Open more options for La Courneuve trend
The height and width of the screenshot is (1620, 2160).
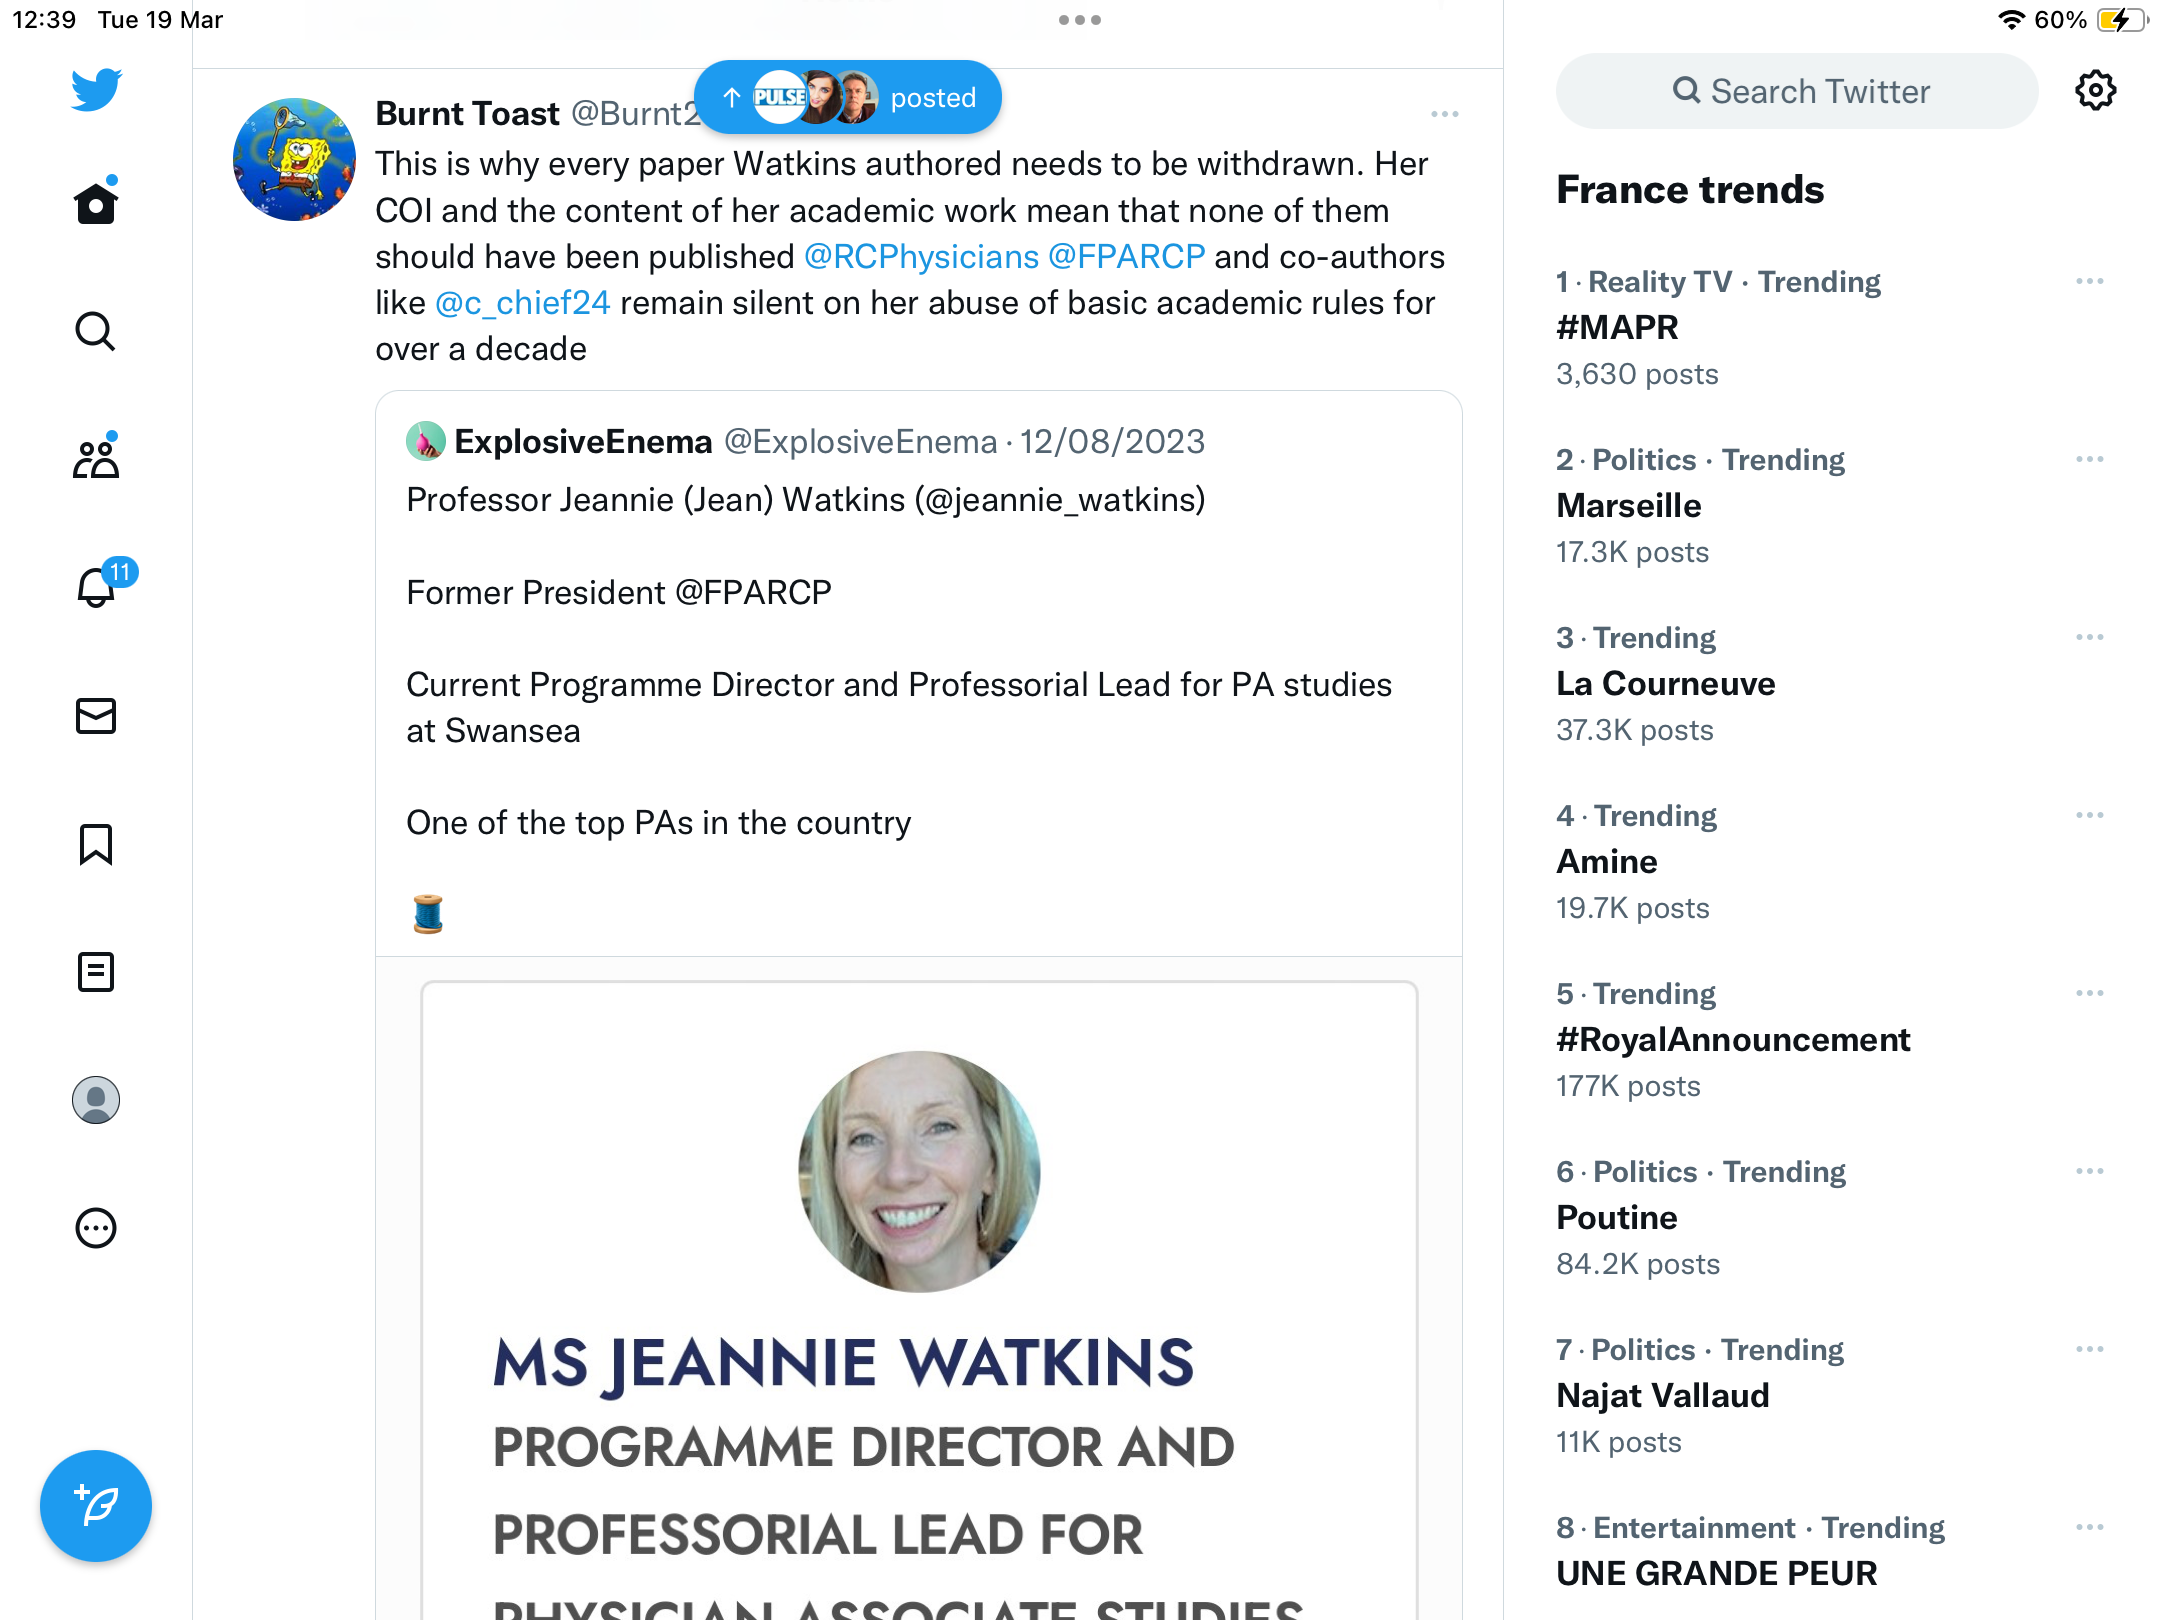2089,637
